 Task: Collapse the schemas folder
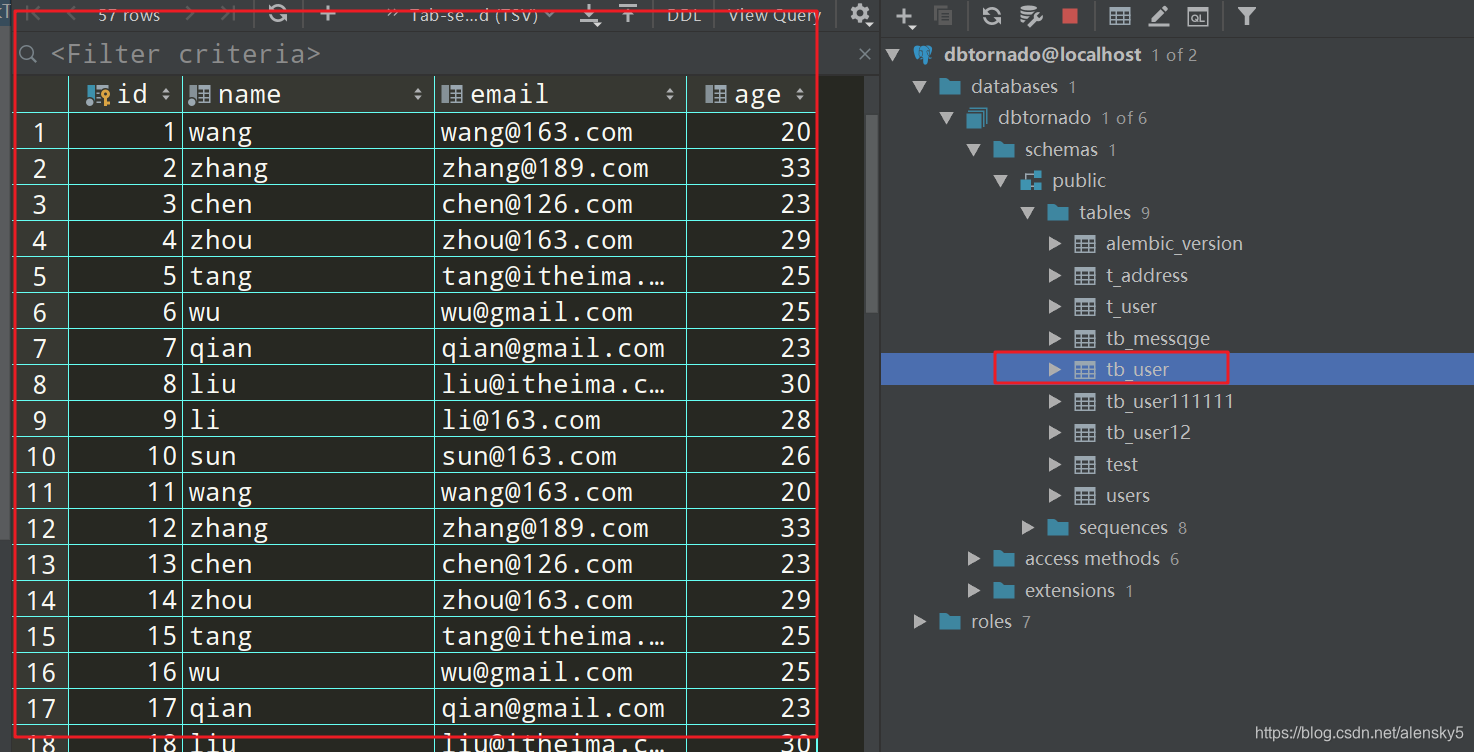point(974,150)
